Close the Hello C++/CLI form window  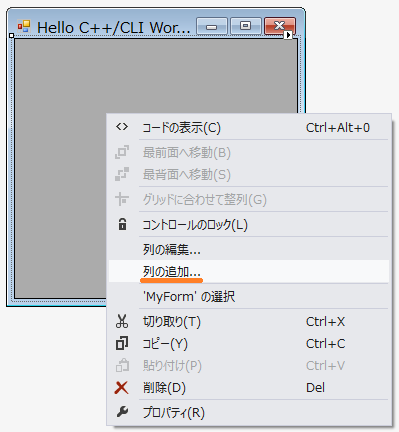pos(280,26)
